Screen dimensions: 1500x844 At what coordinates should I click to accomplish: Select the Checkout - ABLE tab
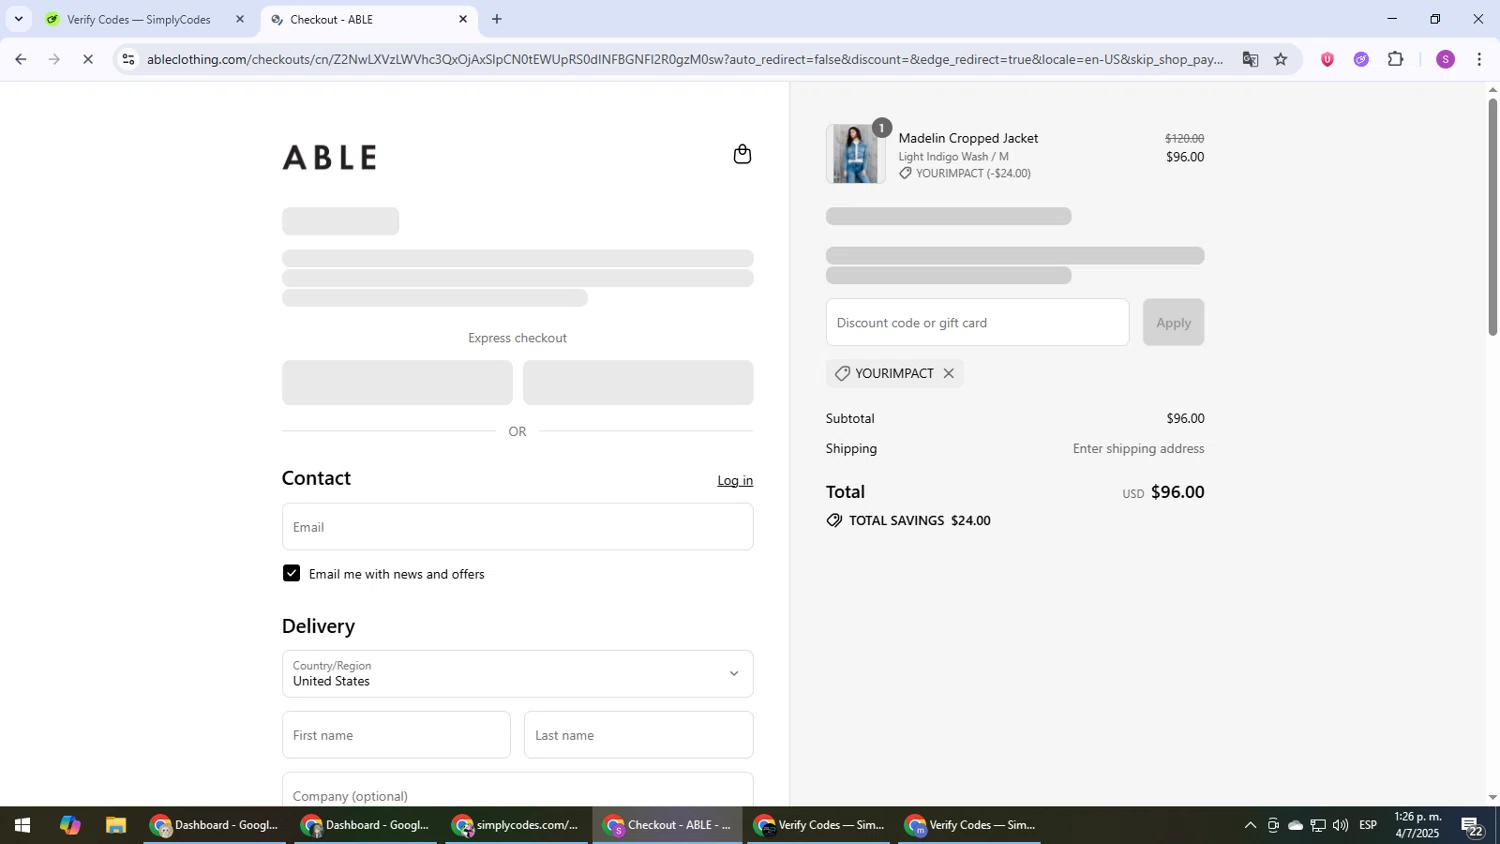(x=369, y=19)
